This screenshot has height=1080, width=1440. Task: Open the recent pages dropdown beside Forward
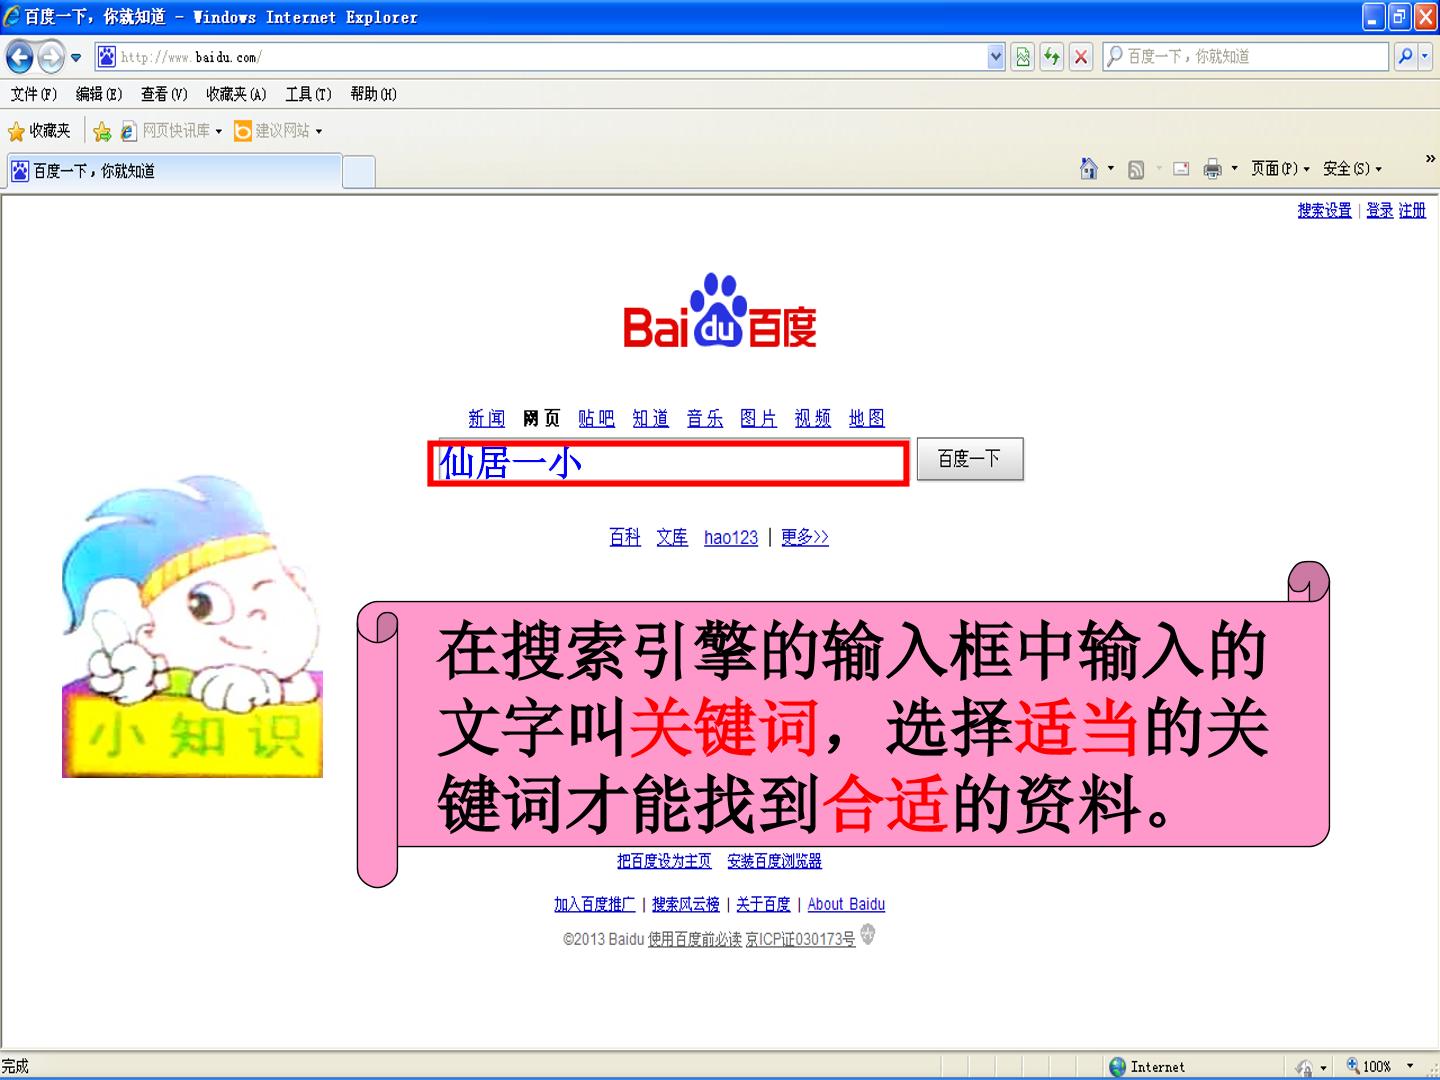(x=76, y=57)
